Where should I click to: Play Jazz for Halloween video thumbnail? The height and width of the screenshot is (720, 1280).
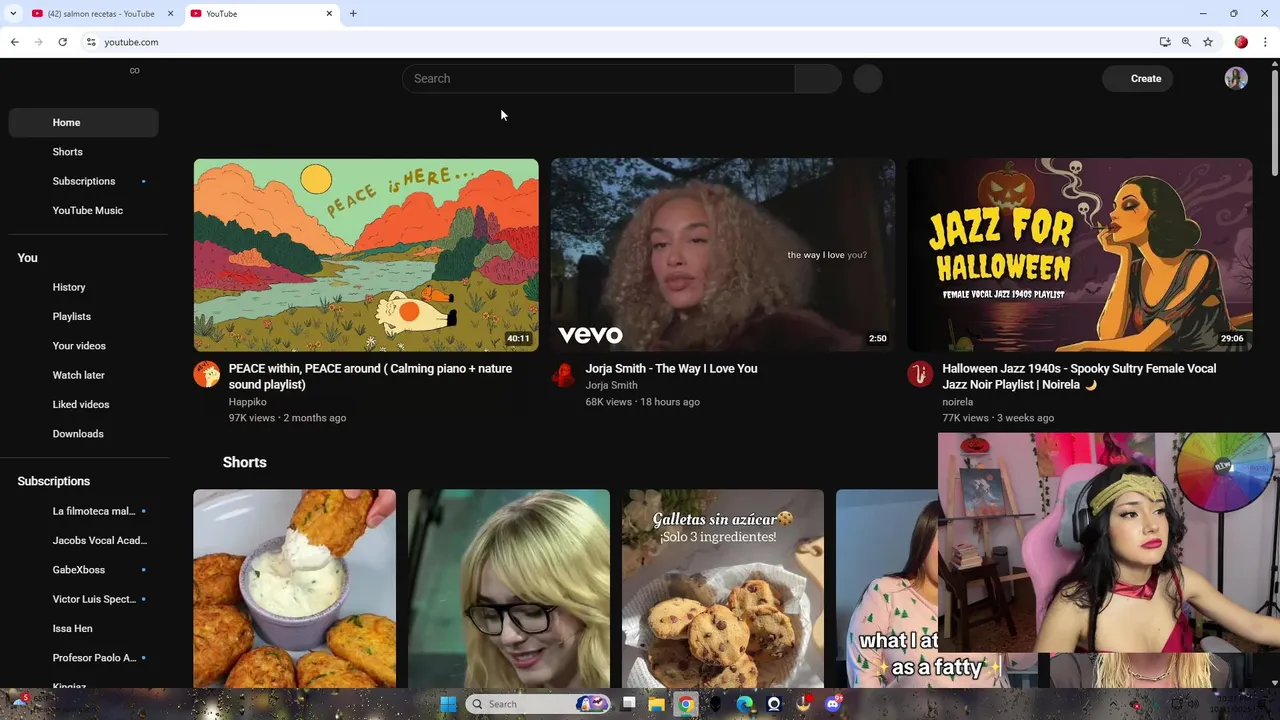1080,255
